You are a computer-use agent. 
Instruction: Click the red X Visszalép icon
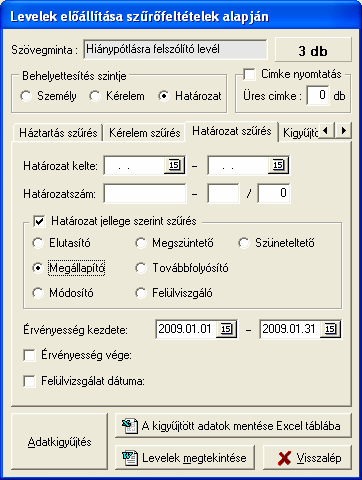(284, 458)
